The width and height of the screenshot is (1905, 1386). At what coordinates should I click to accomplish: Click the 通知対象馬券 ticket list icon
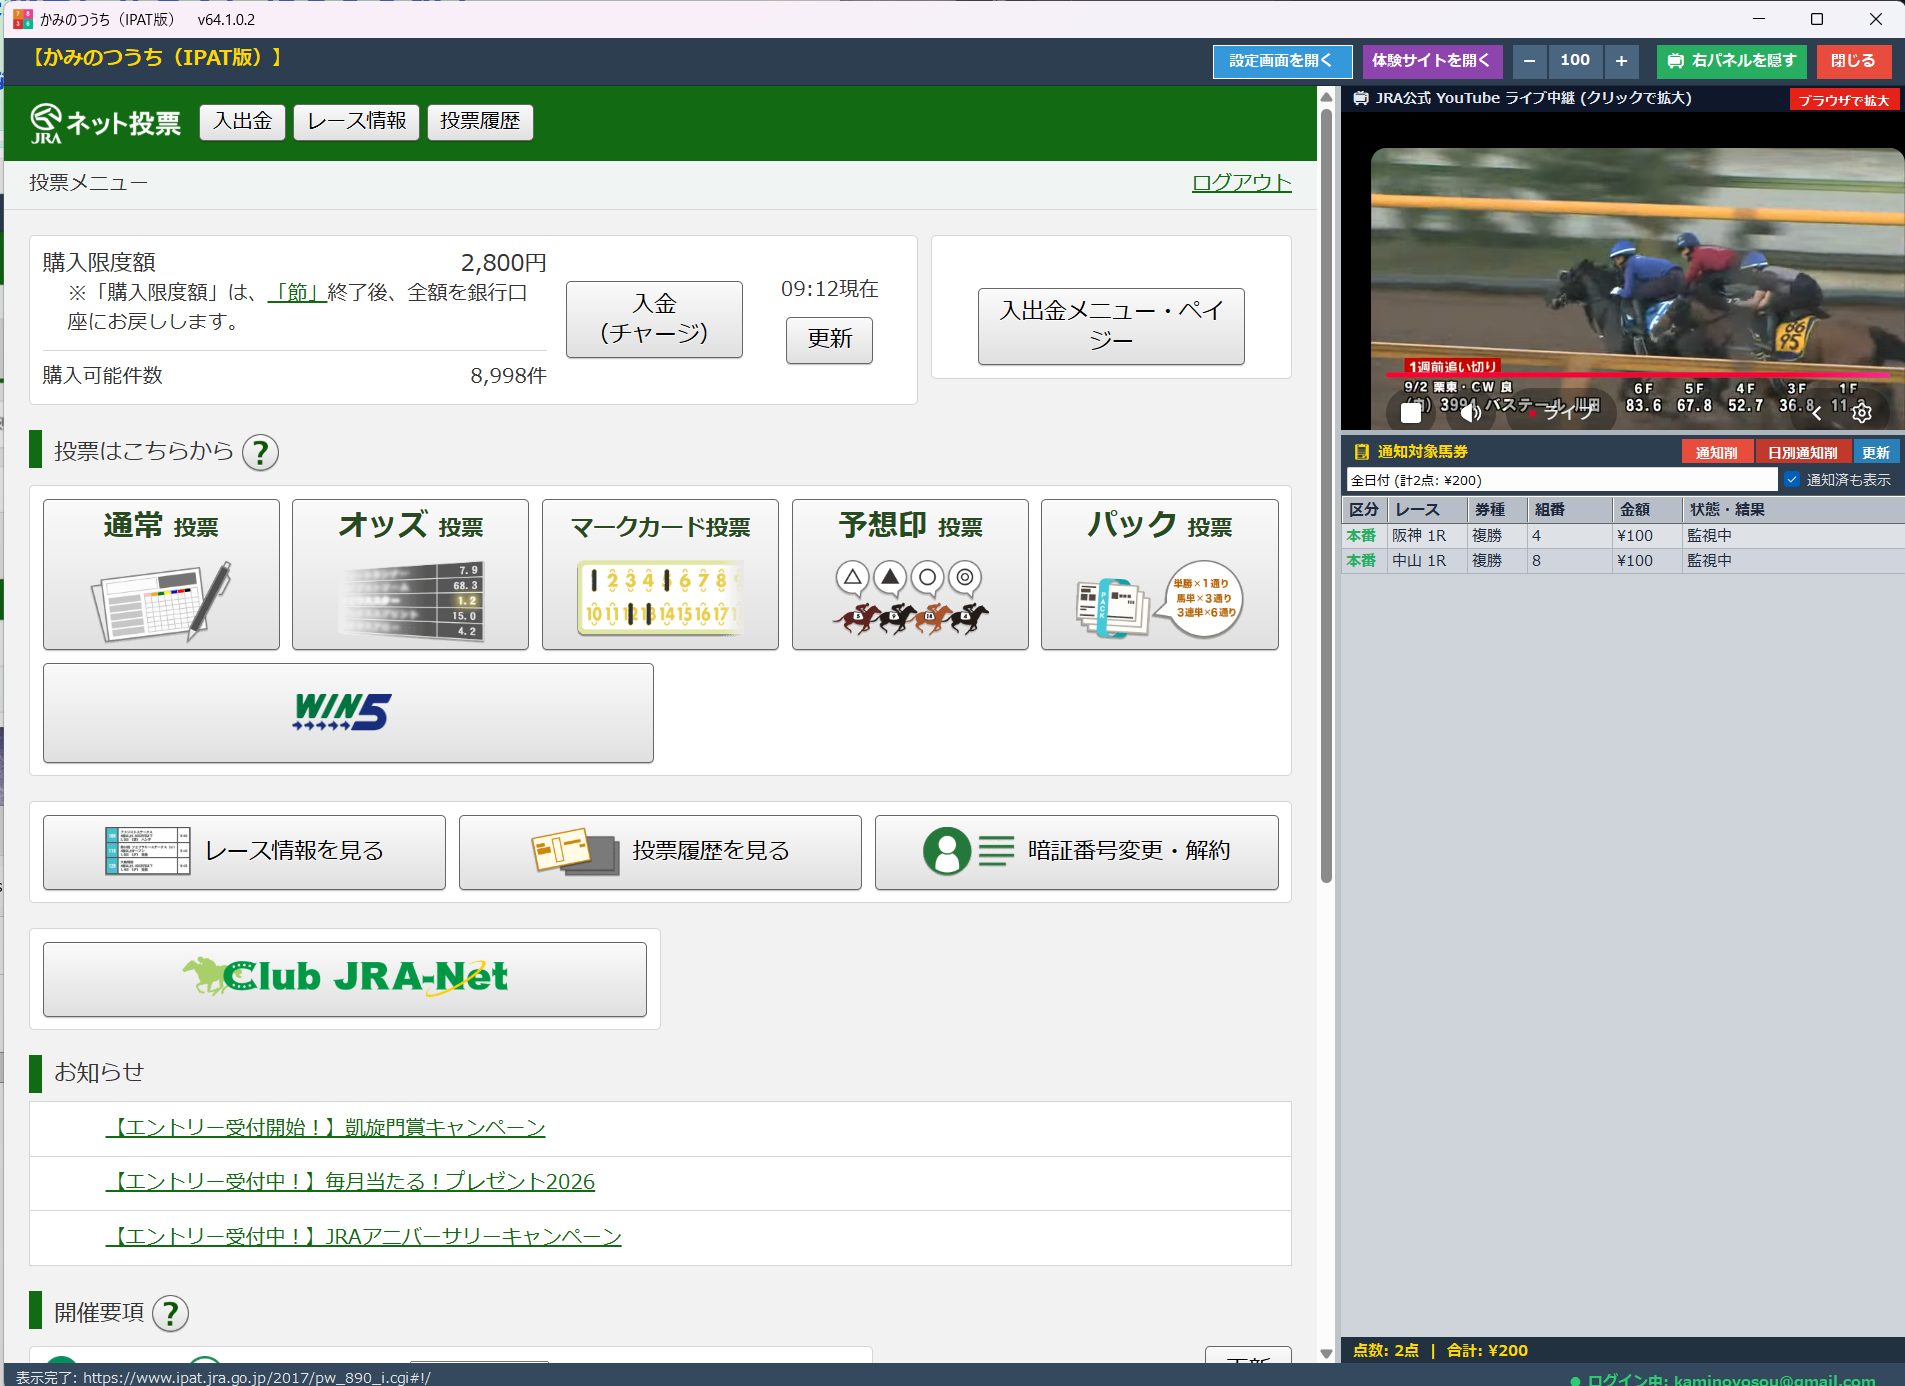1361,452
